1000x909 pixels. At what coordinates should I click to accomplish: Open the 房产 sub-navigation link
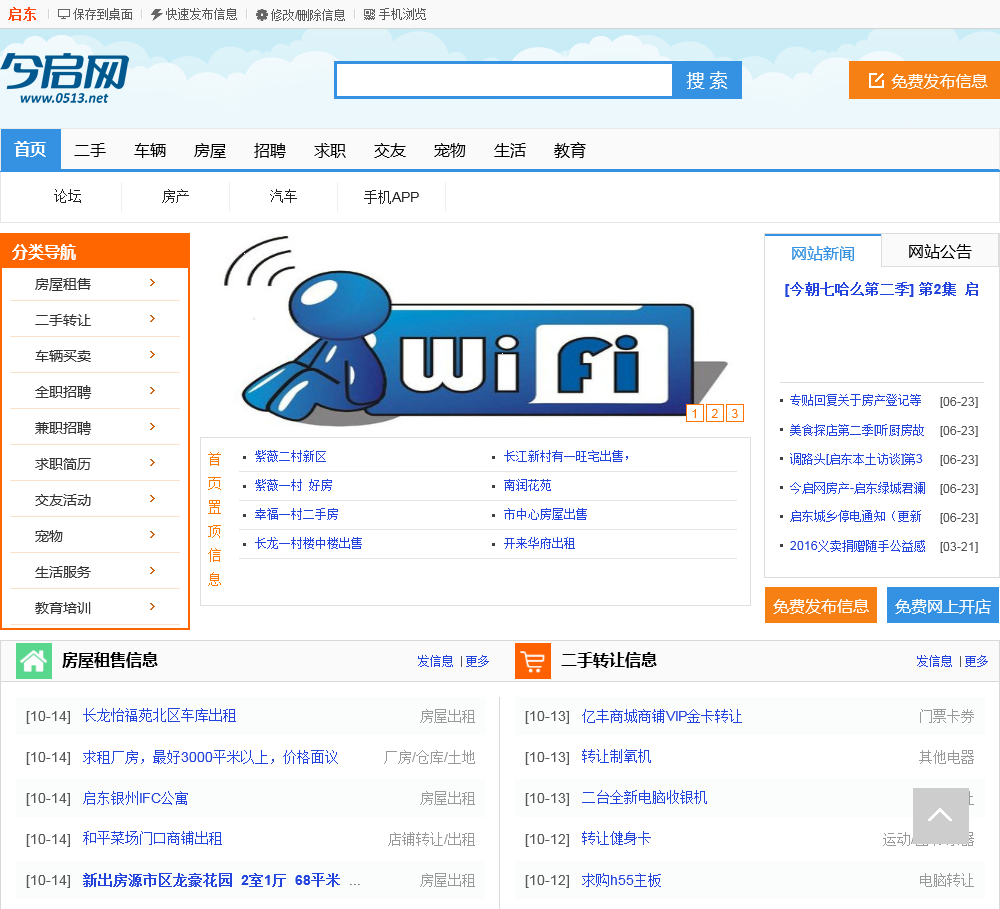(x=175, y=196)
